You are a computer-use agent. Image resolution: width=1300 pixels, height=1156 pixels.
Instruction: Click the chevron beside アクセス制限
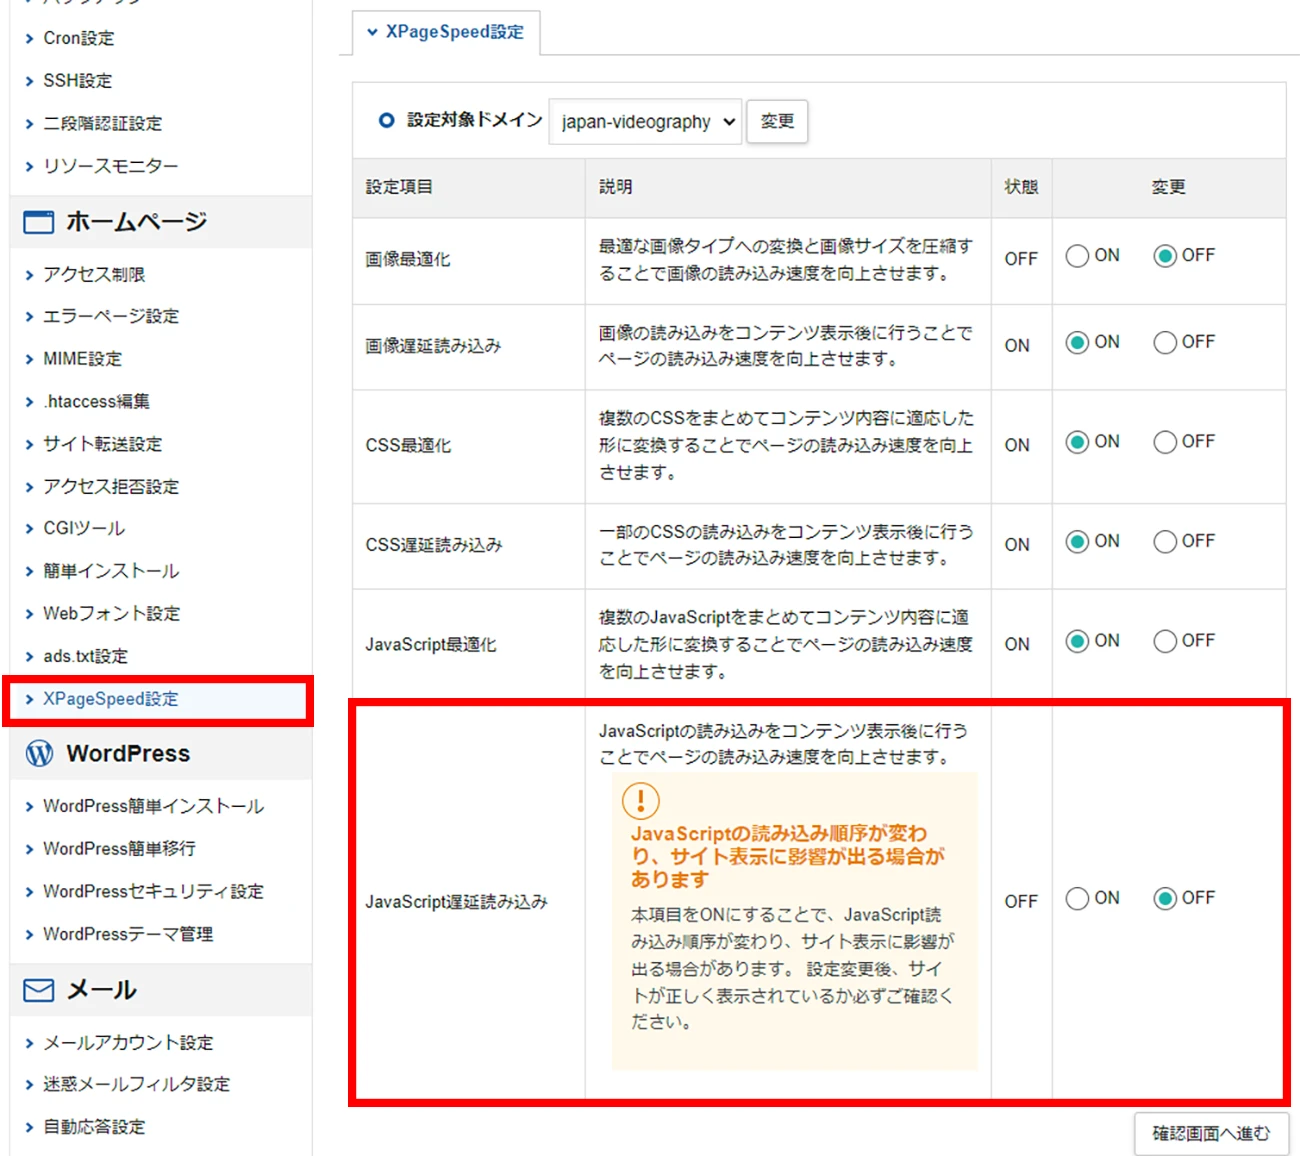click(x=29, y=275)
